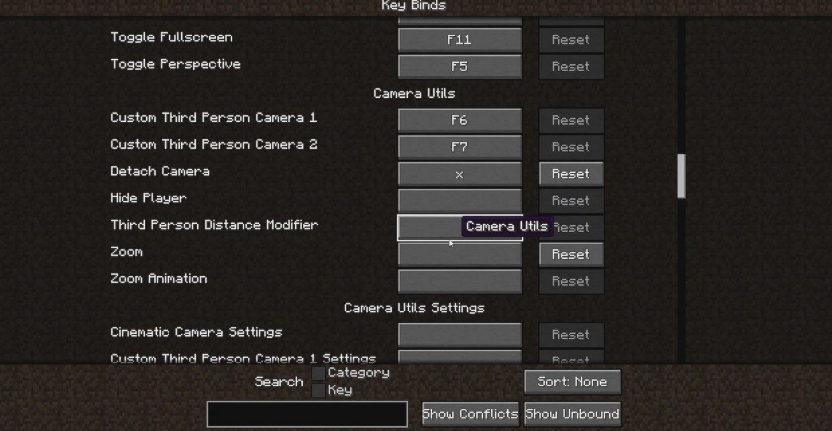
Task: Reset the Toggle Fullscreen key bind
Action: pyautogui.click(x=571, y=40)
